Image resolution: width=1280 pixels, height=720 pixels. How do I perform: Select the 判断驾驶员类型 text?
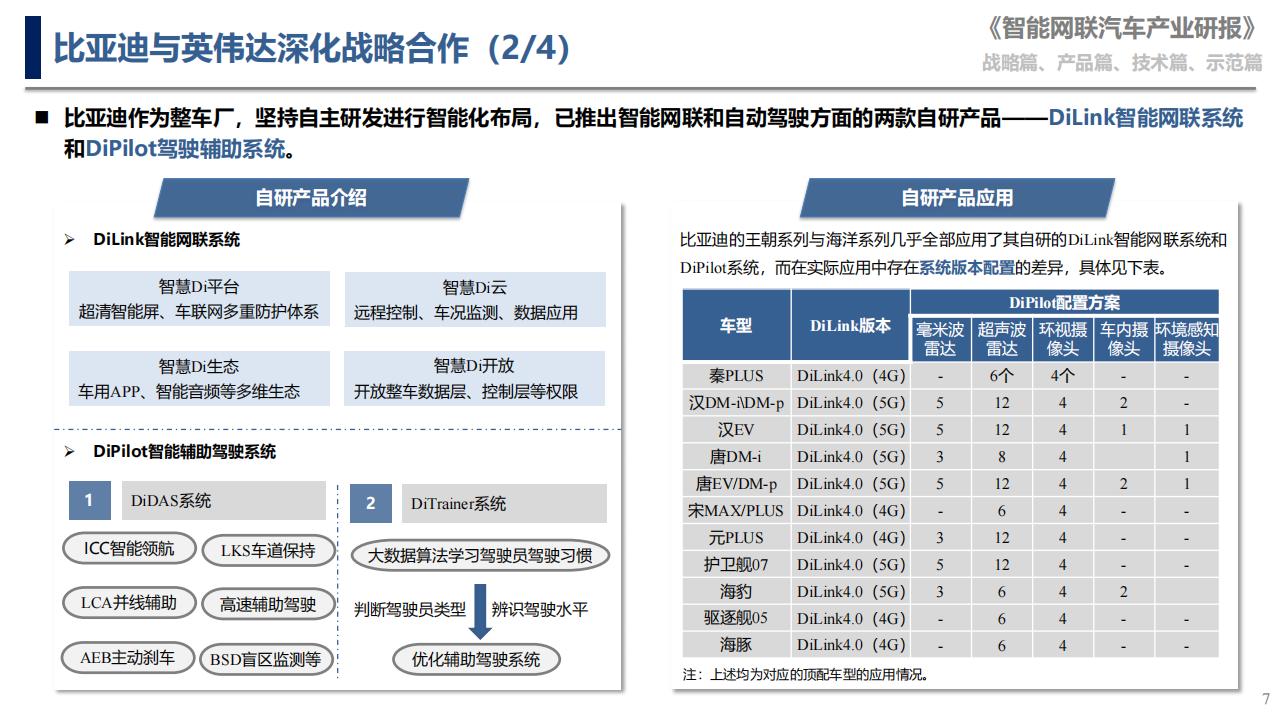[410, 609]
